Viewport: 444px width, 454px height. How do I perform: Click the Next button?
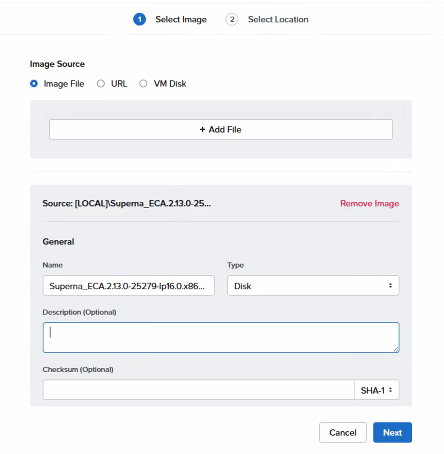[392, 433]
